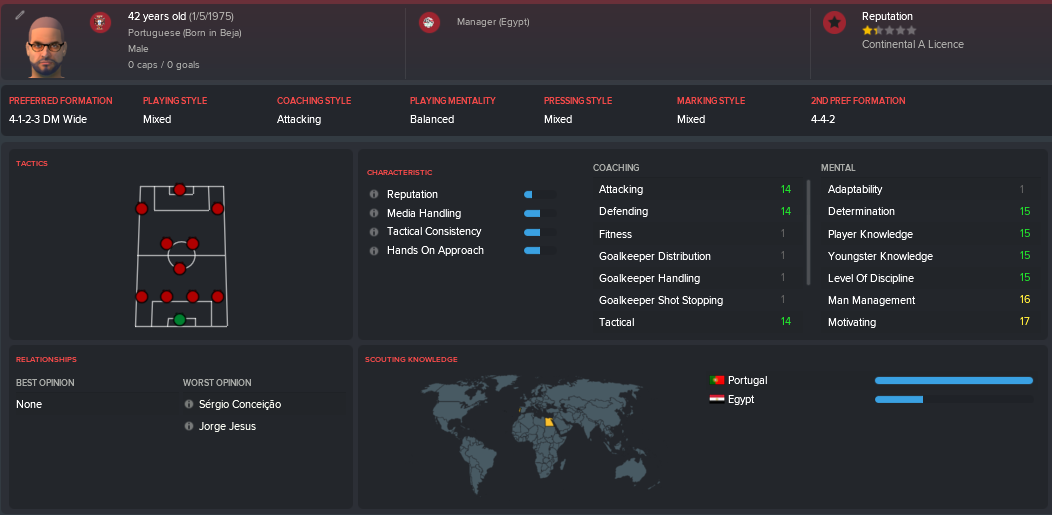Click the 0 caps / 0 goals text
Screen dimensions: 1052x515
(164, 65)
